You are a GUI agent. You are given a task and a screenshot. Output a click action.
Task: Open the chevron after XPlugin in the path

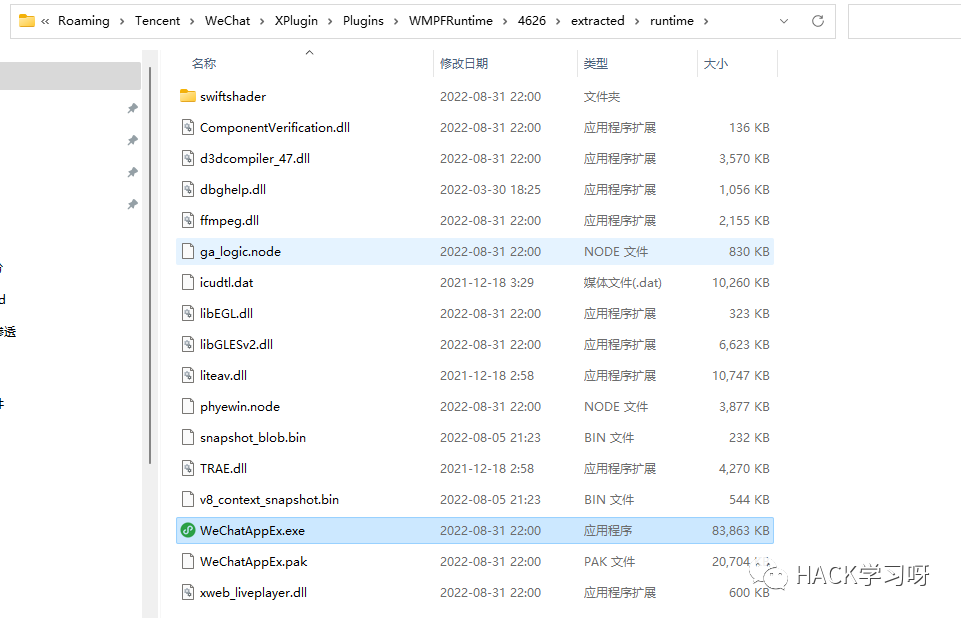click(330, 21)
